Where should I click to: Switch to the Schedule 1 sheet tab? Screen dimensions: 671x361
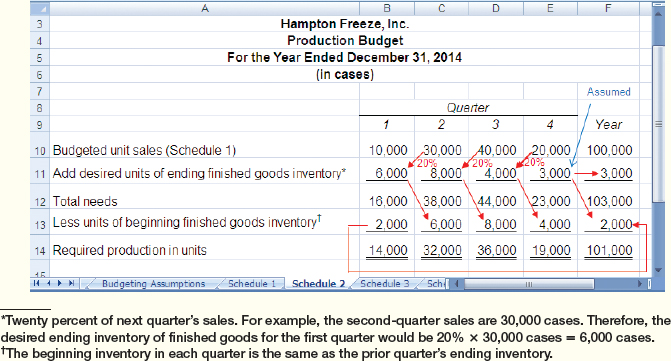tap(252, 284)
